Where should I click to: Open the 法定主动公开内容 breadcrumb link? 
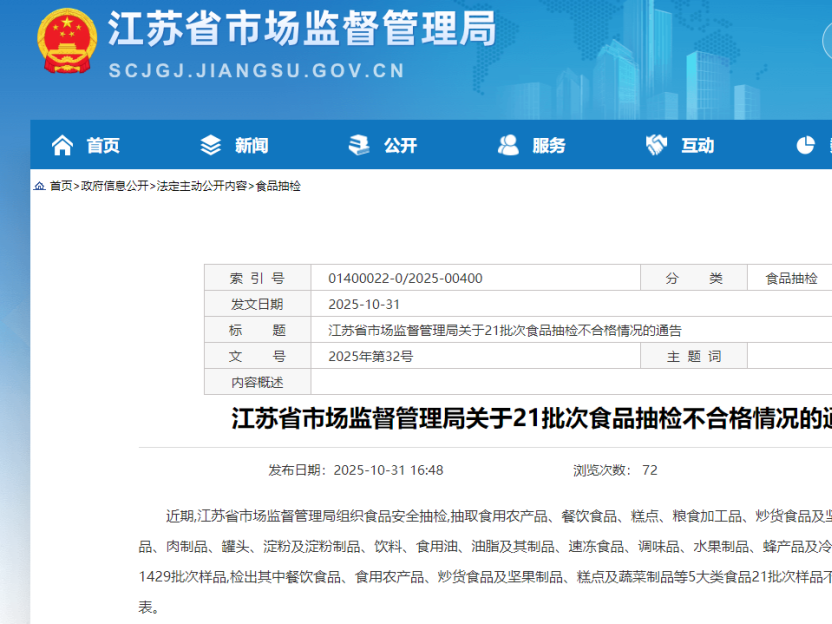click(202, 186)
